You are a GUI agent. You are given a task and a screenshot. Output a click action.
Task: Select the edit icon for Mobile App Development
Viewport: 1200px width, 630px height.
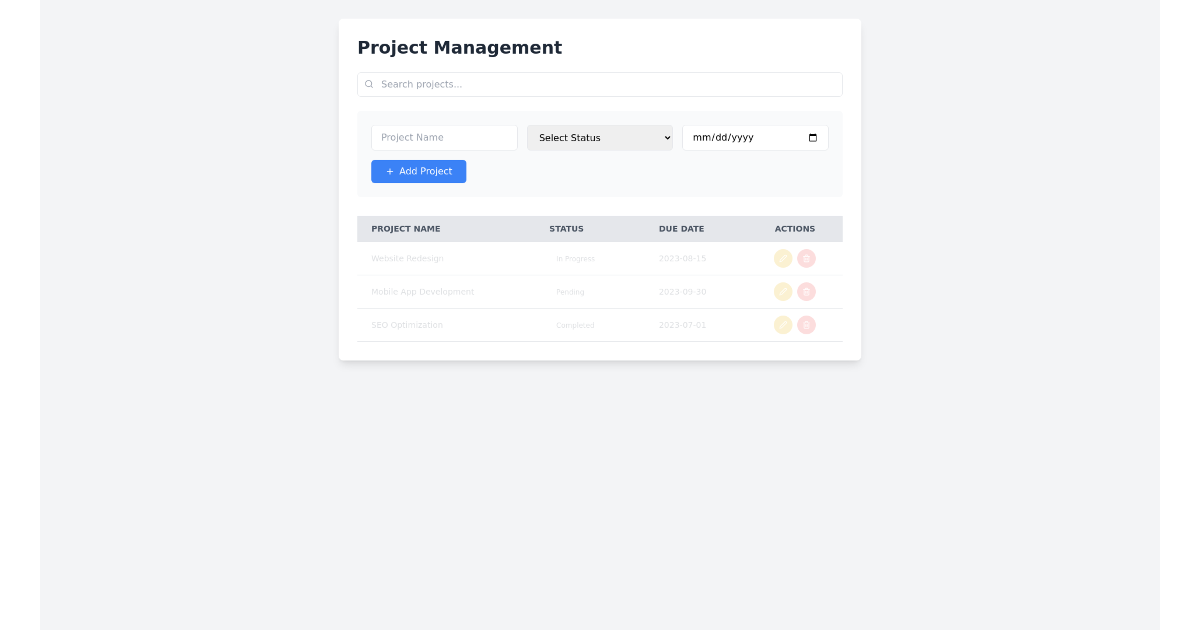(x=783, y=291)
